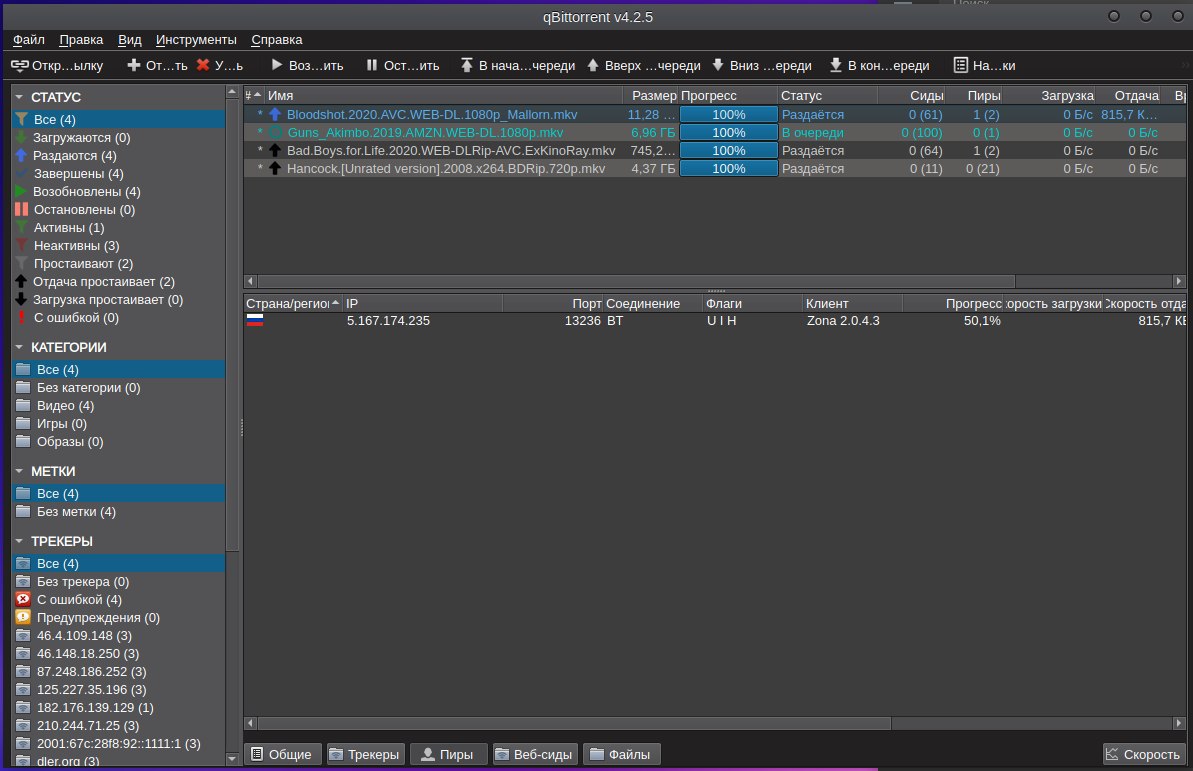
Task: Click the pause toolbar icon
Action: (x=371, y=65)
